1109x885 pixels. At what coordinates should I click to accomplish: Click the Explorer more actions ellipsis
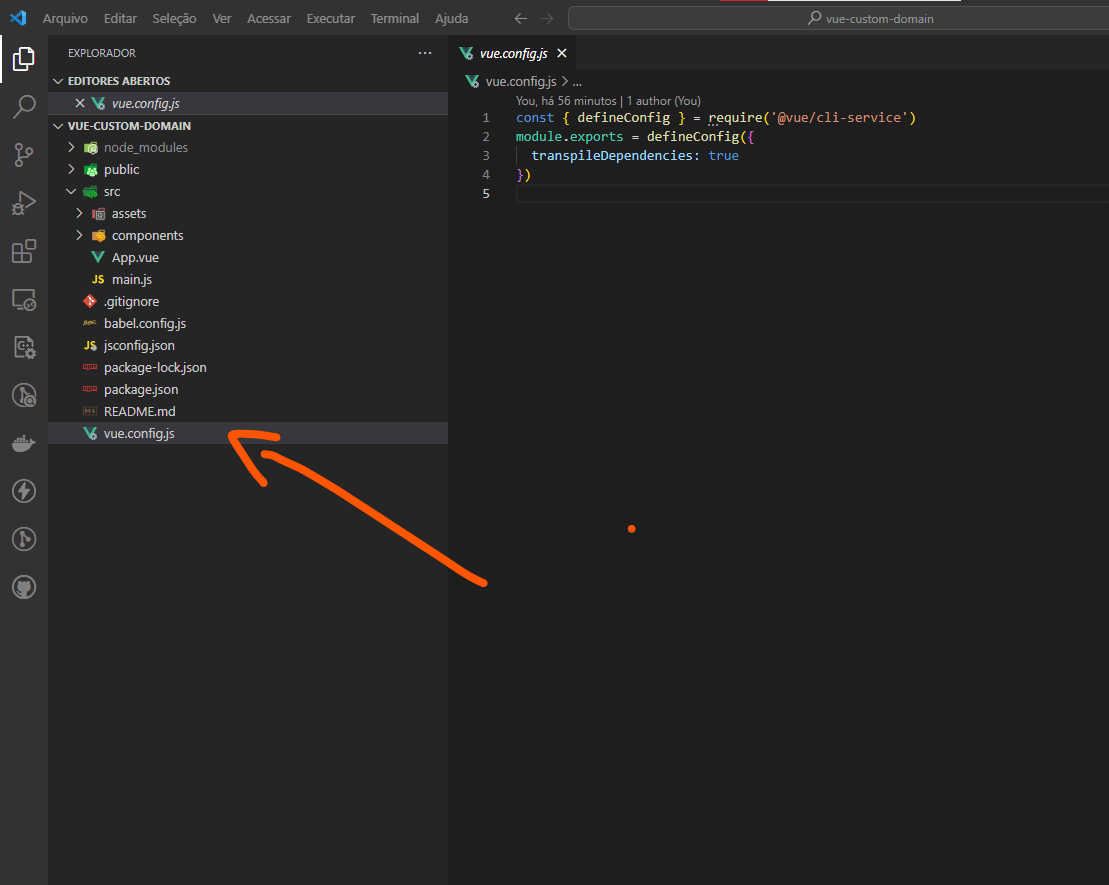[425, 53]
